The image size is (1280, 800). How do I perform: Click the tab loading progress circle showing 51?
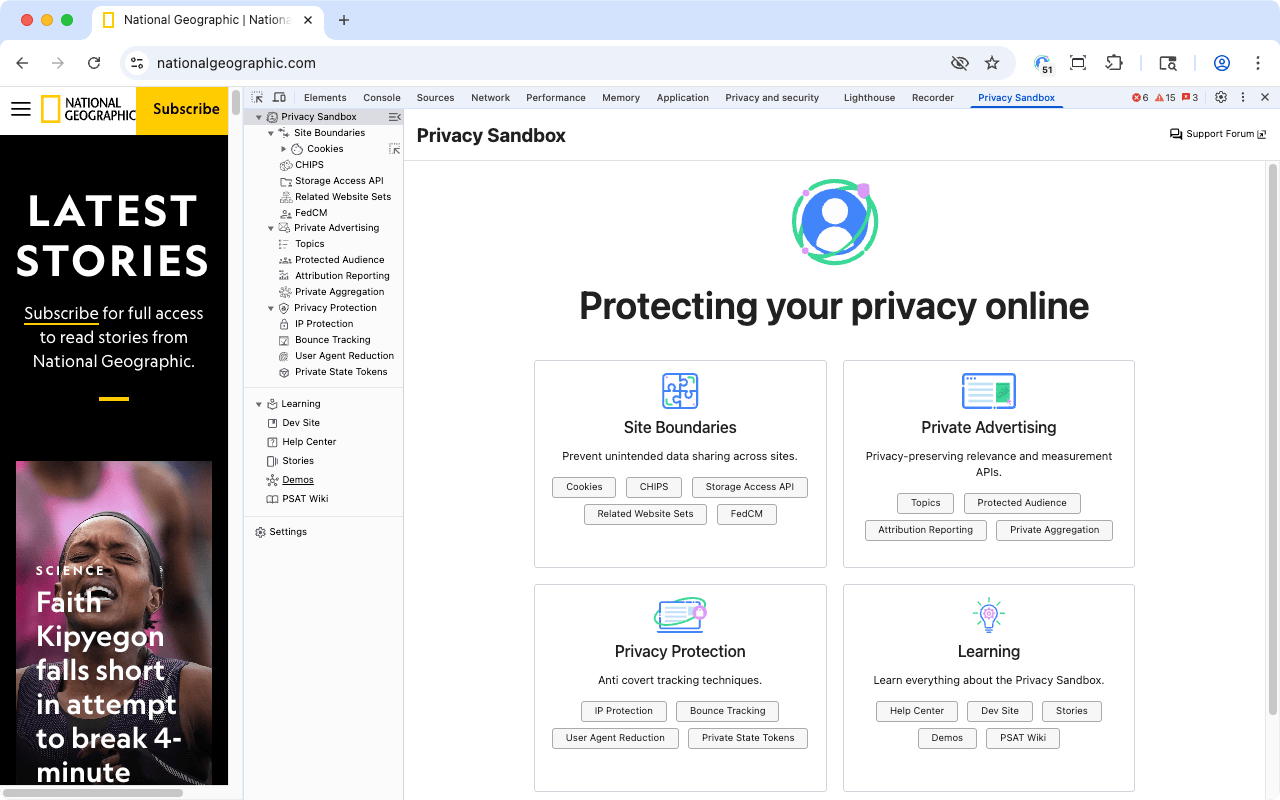pyautogui.click(x=1043, y=62)
